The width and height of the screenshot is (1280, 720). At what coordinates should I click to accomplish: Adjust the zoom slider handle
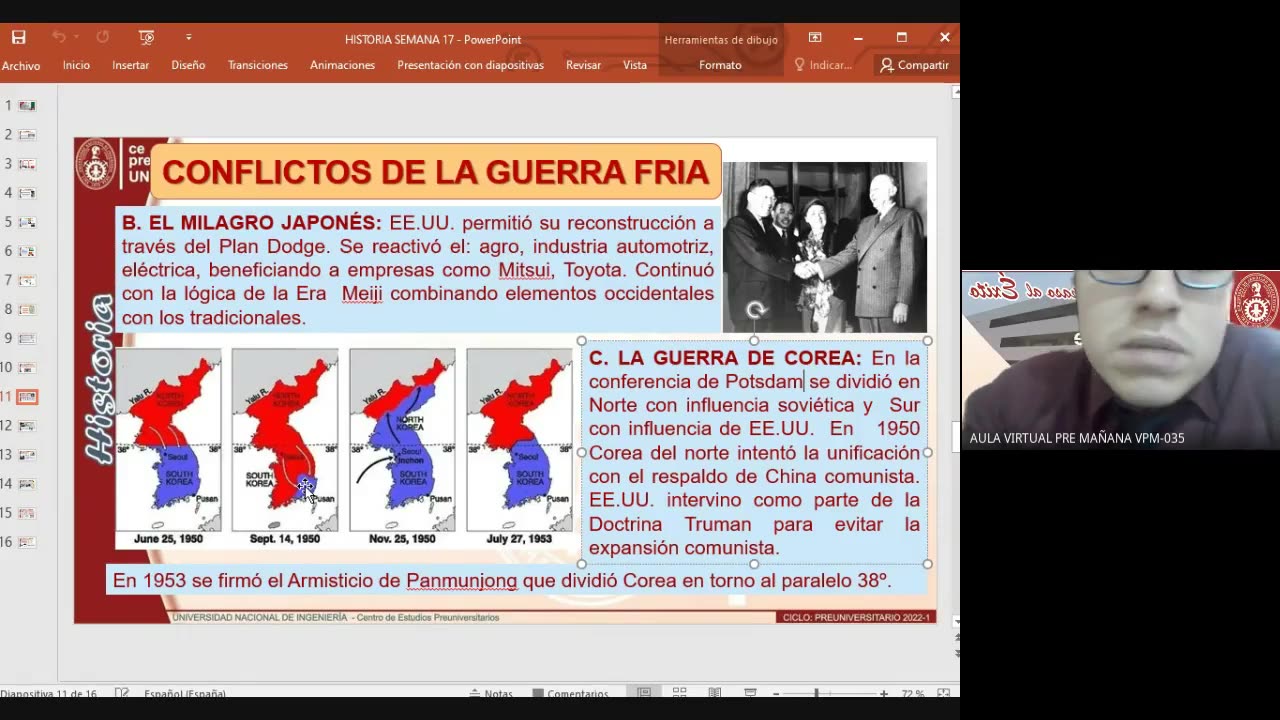coord(816,693)
